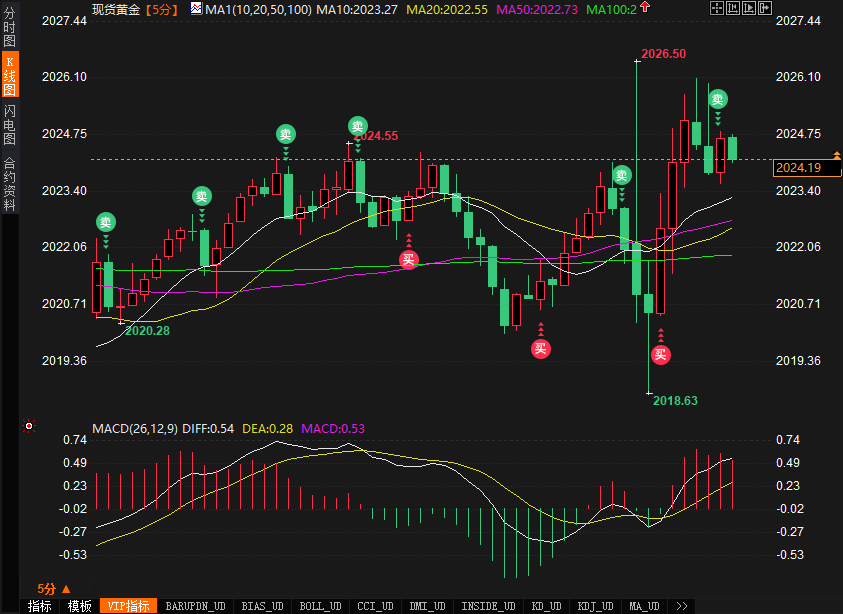Click the MA1(10,20,50,100) parameters label
The width and height of the screenshot is (843, 614).
tap(258, 9)
